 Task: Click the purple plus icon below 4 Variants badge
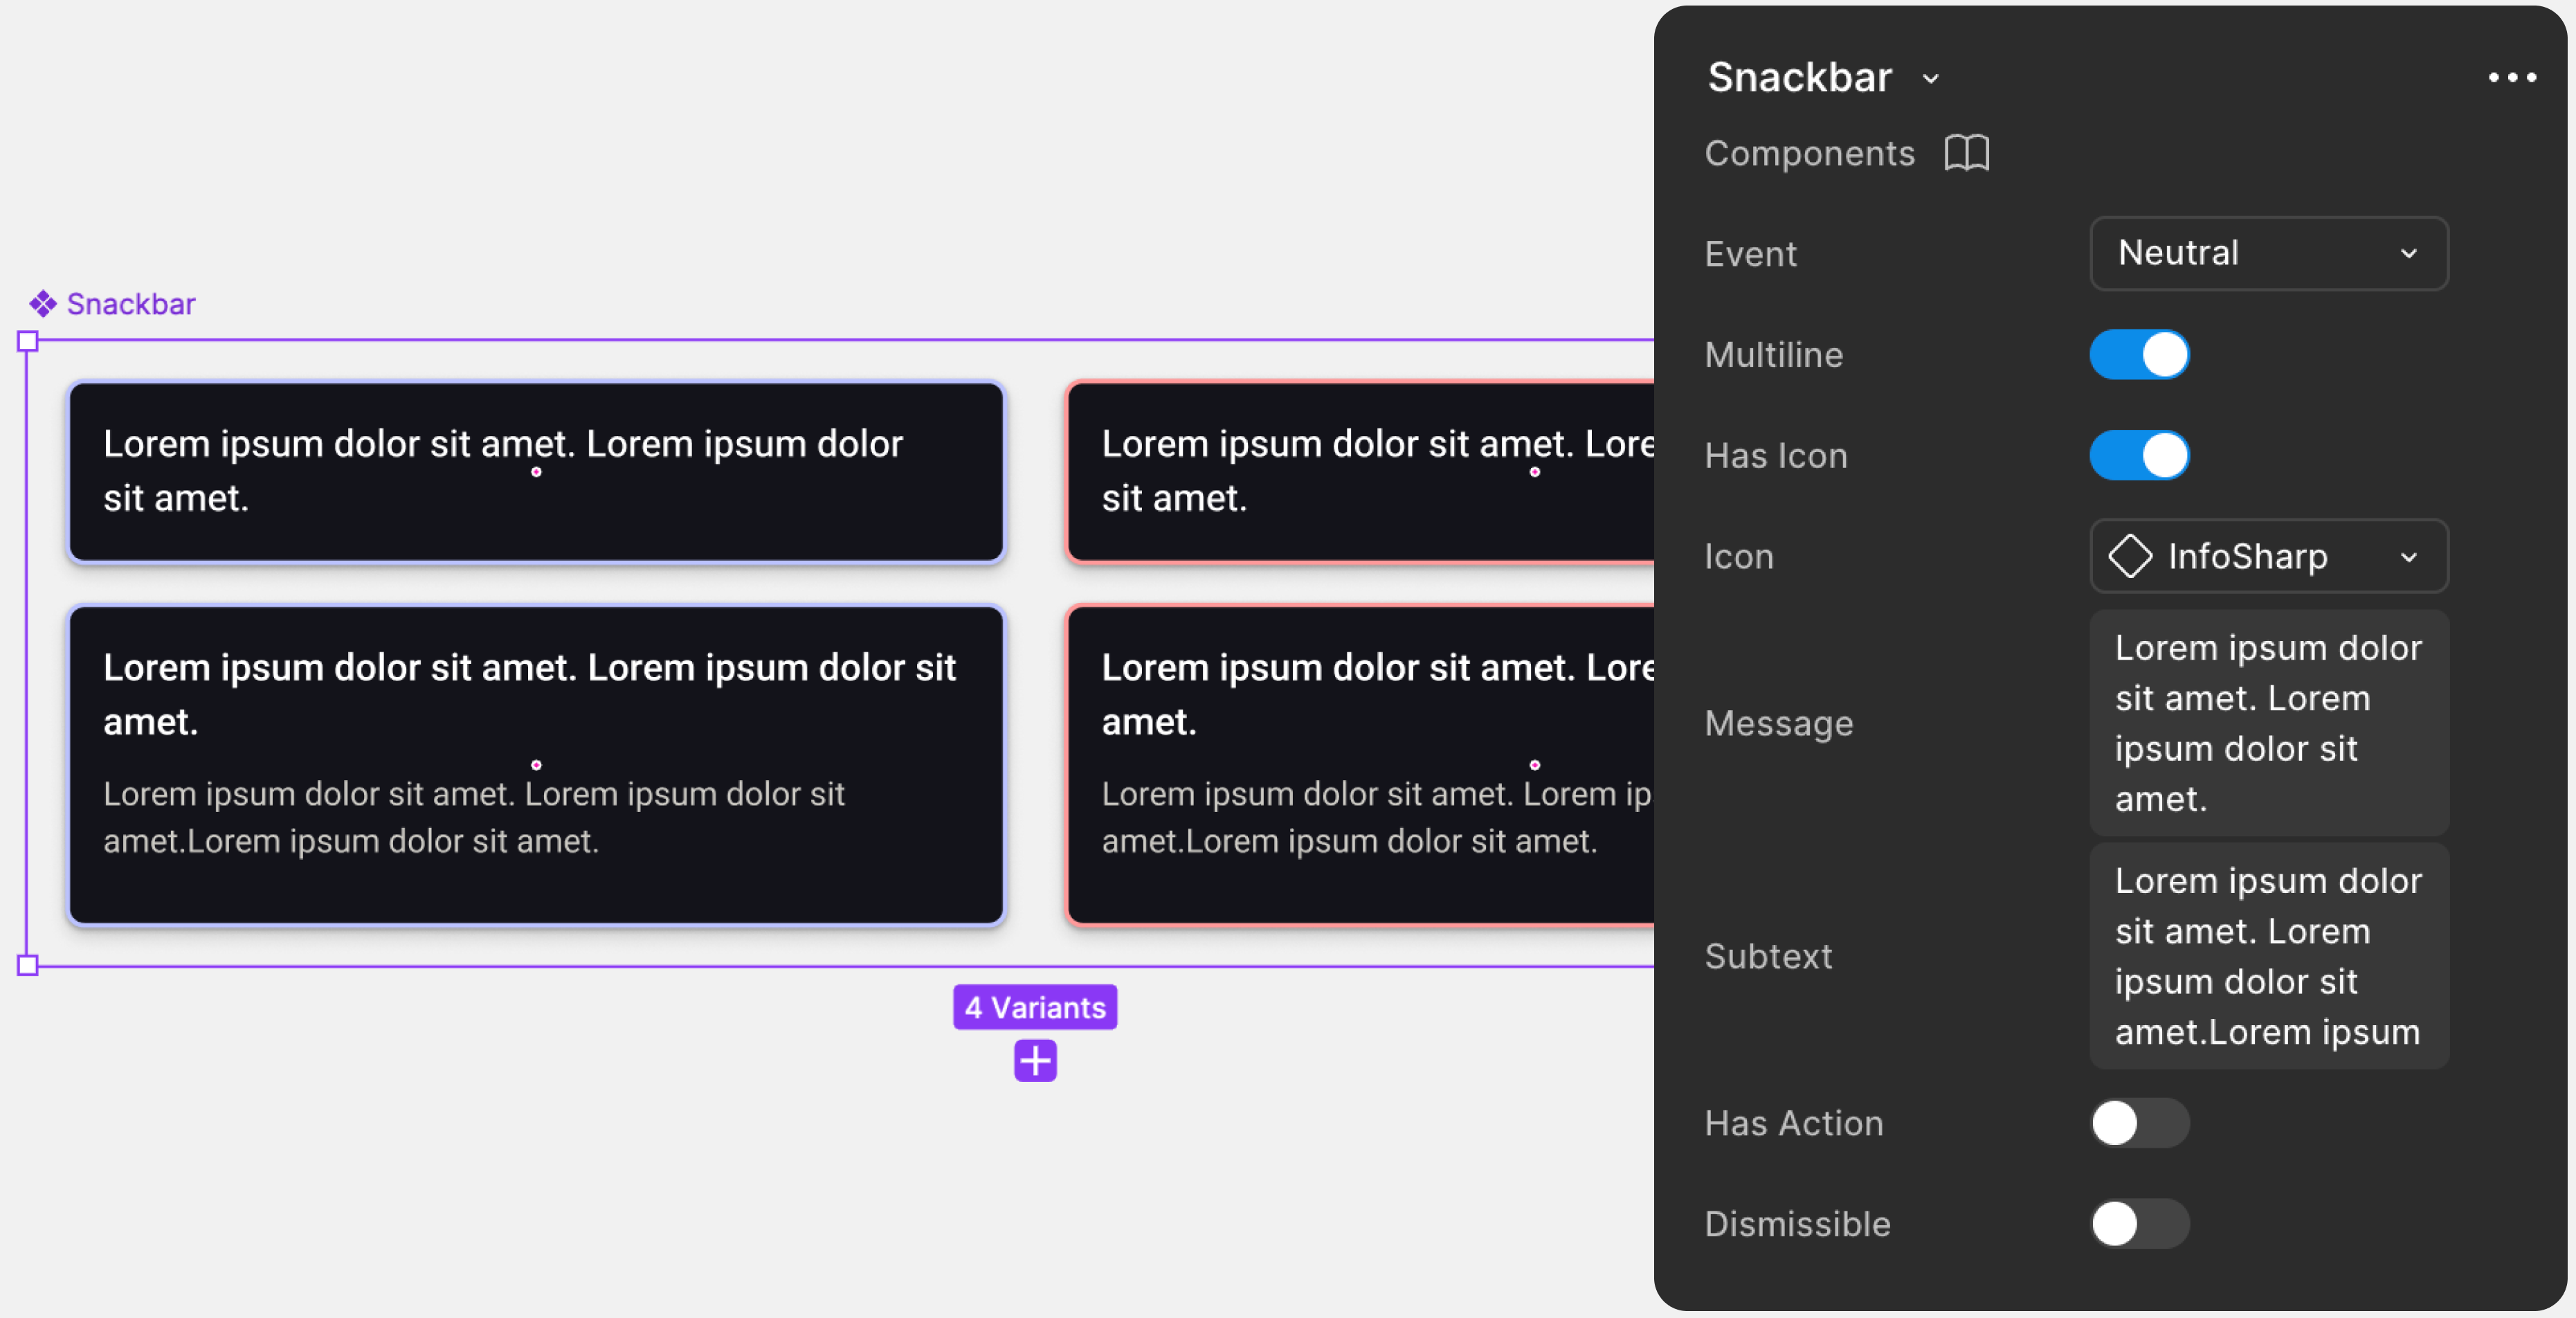1035,1061
